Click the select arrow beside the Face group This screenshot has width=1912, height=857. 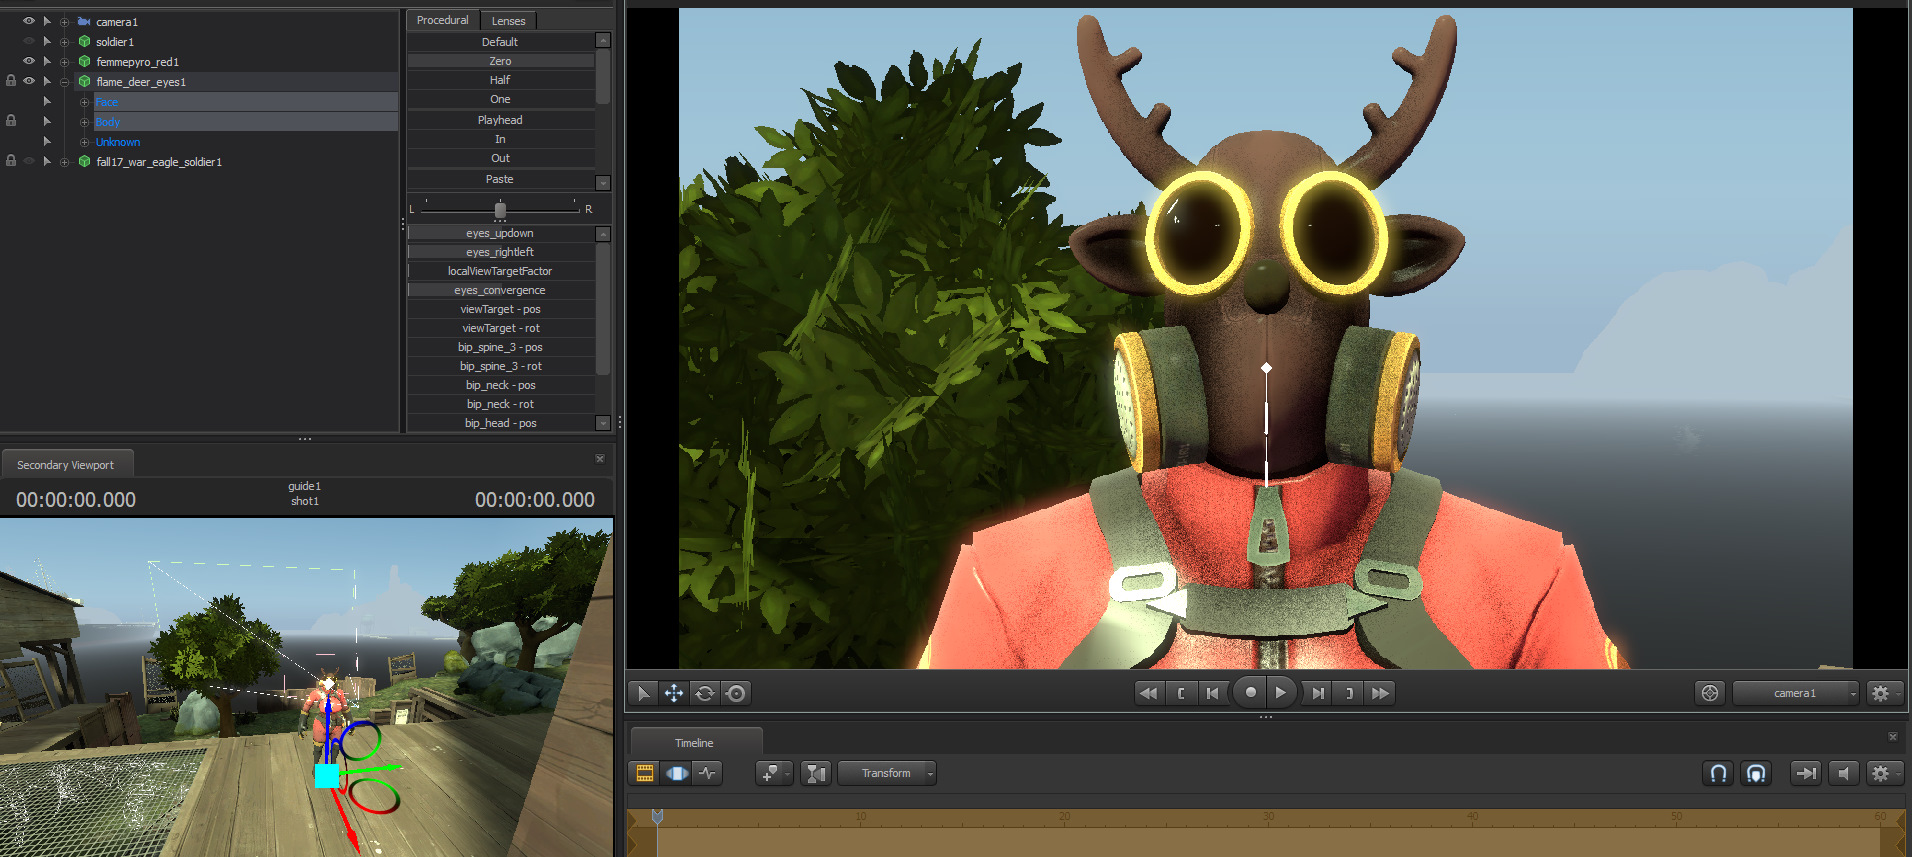47,101
